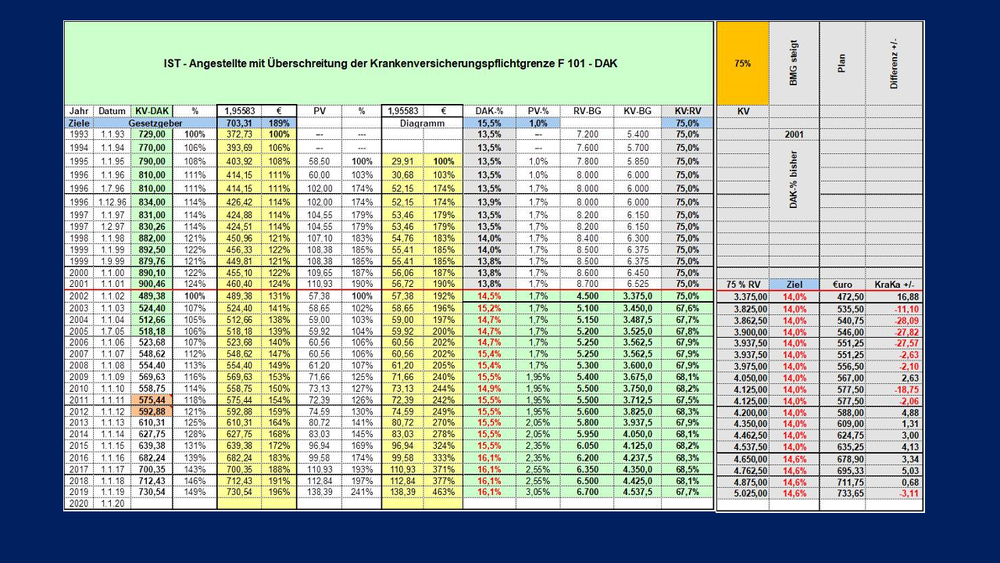
Task: Select the KV-DAK column header
Action: [152, 111]
